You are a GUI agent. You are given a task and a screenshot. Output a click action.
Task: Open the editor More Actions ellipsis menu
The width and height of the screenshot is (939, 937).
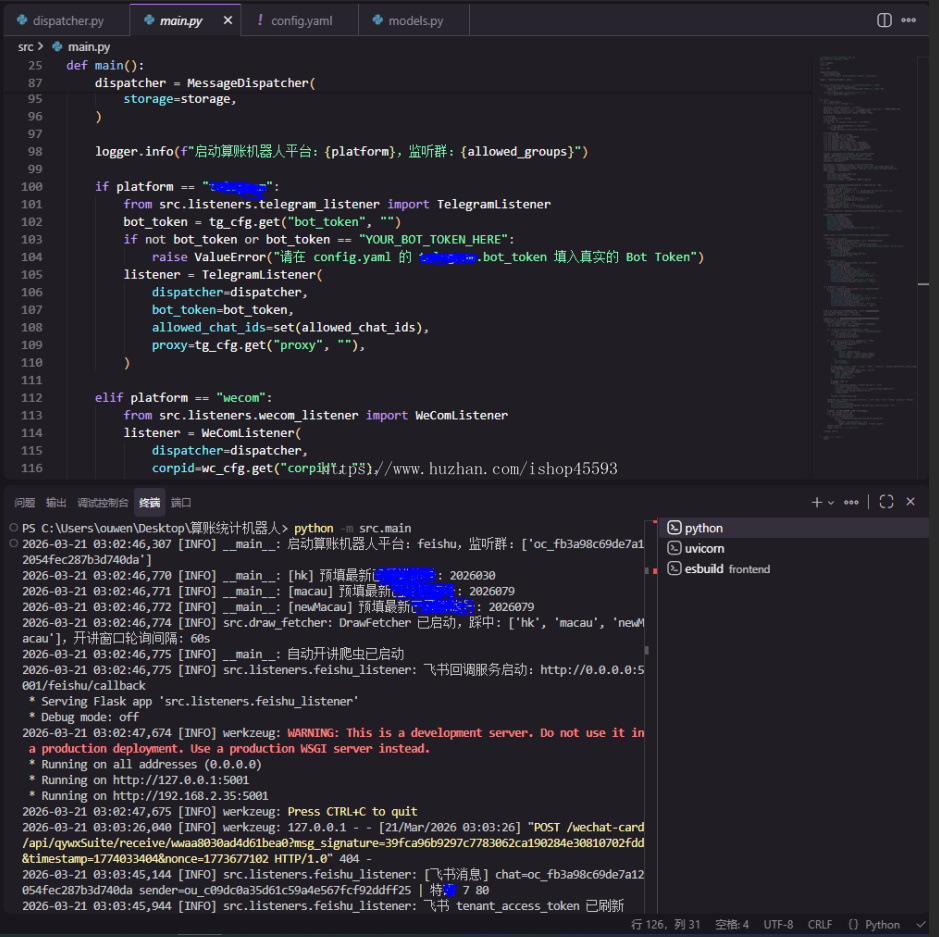click(908, 20)
